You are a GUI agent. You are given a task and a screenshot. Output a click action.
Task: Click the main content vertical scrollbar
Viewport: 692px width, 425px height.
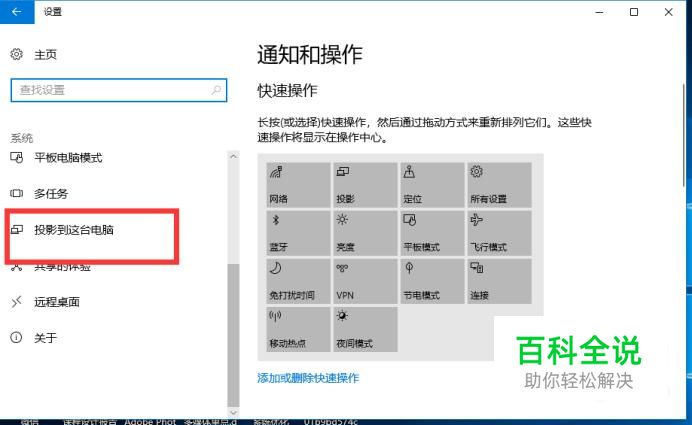[x=684, y=135]
